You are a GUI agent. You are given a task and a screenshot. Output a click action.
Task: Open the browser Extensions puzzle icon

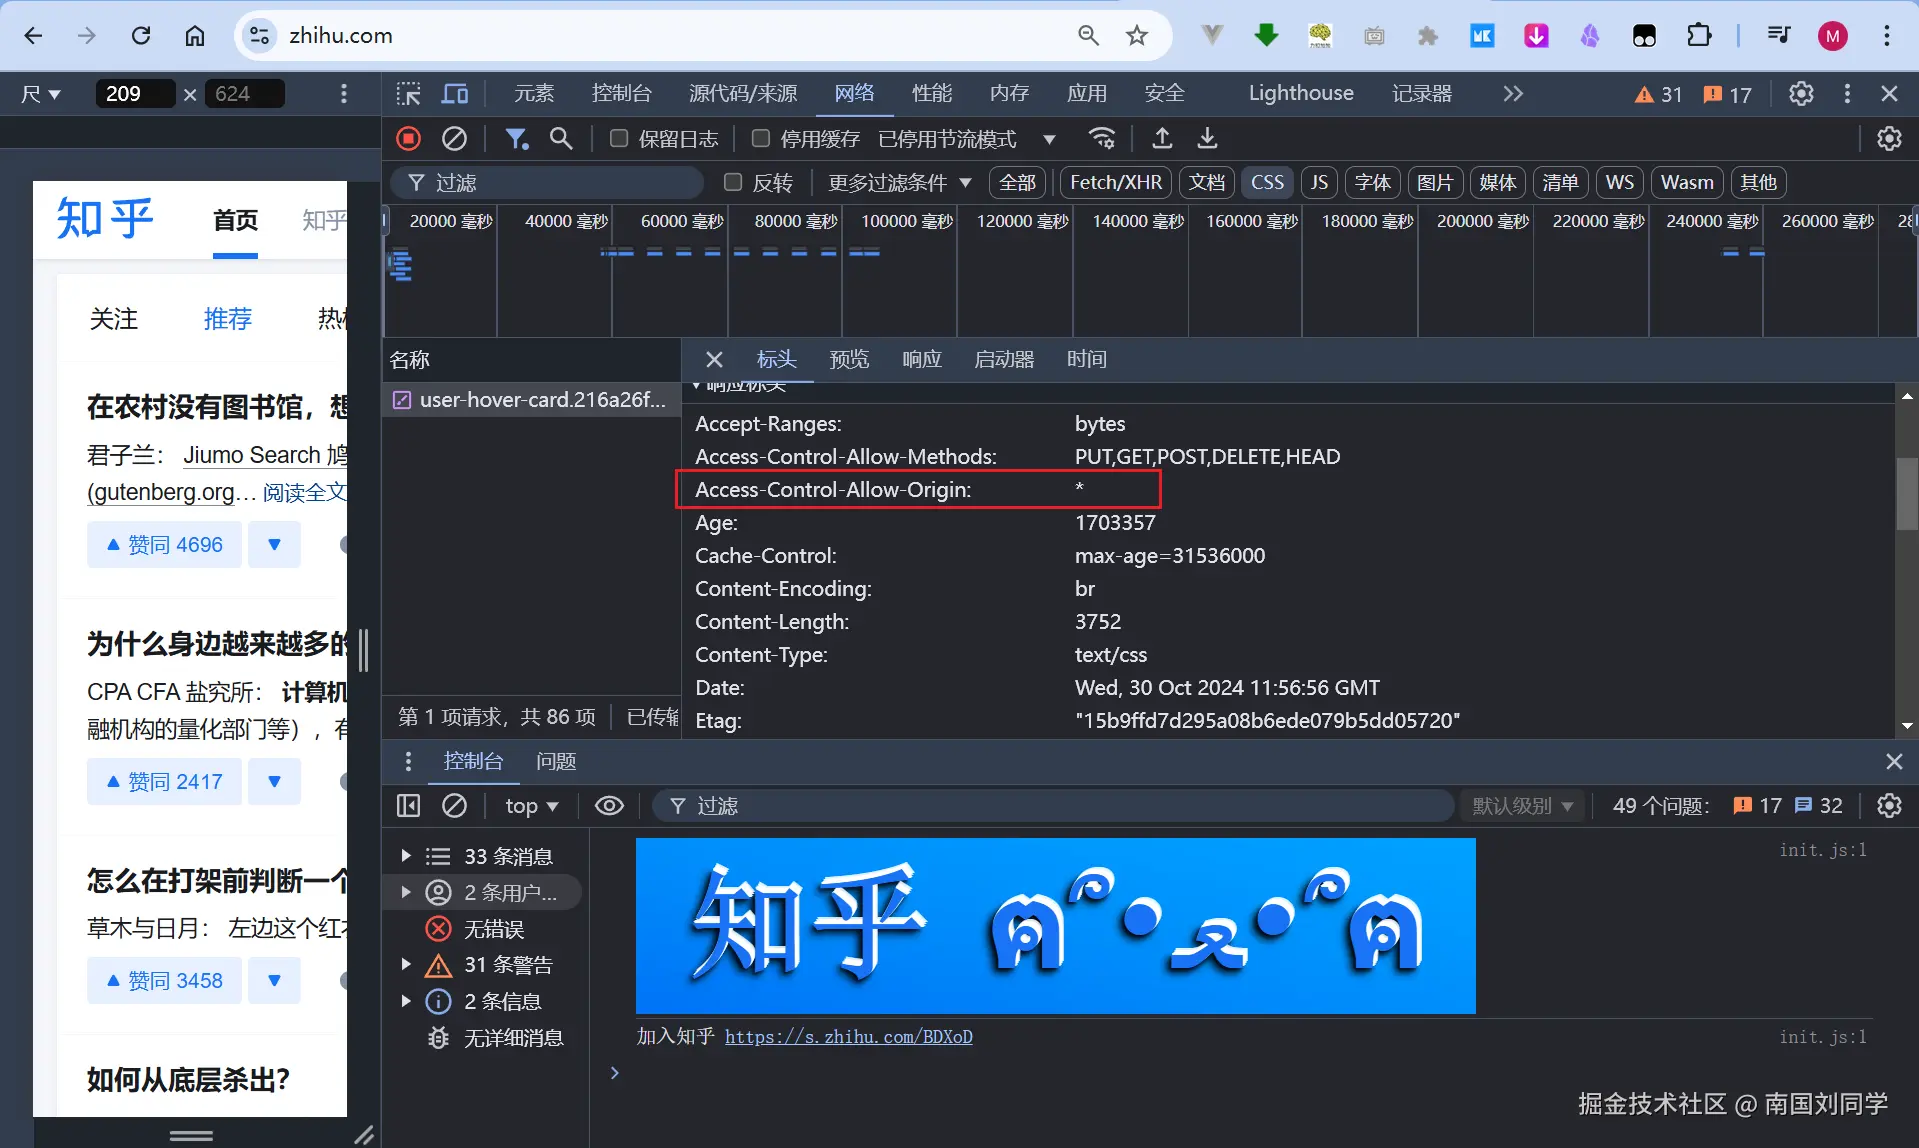pyautogui.click(x=1699, y=36)
